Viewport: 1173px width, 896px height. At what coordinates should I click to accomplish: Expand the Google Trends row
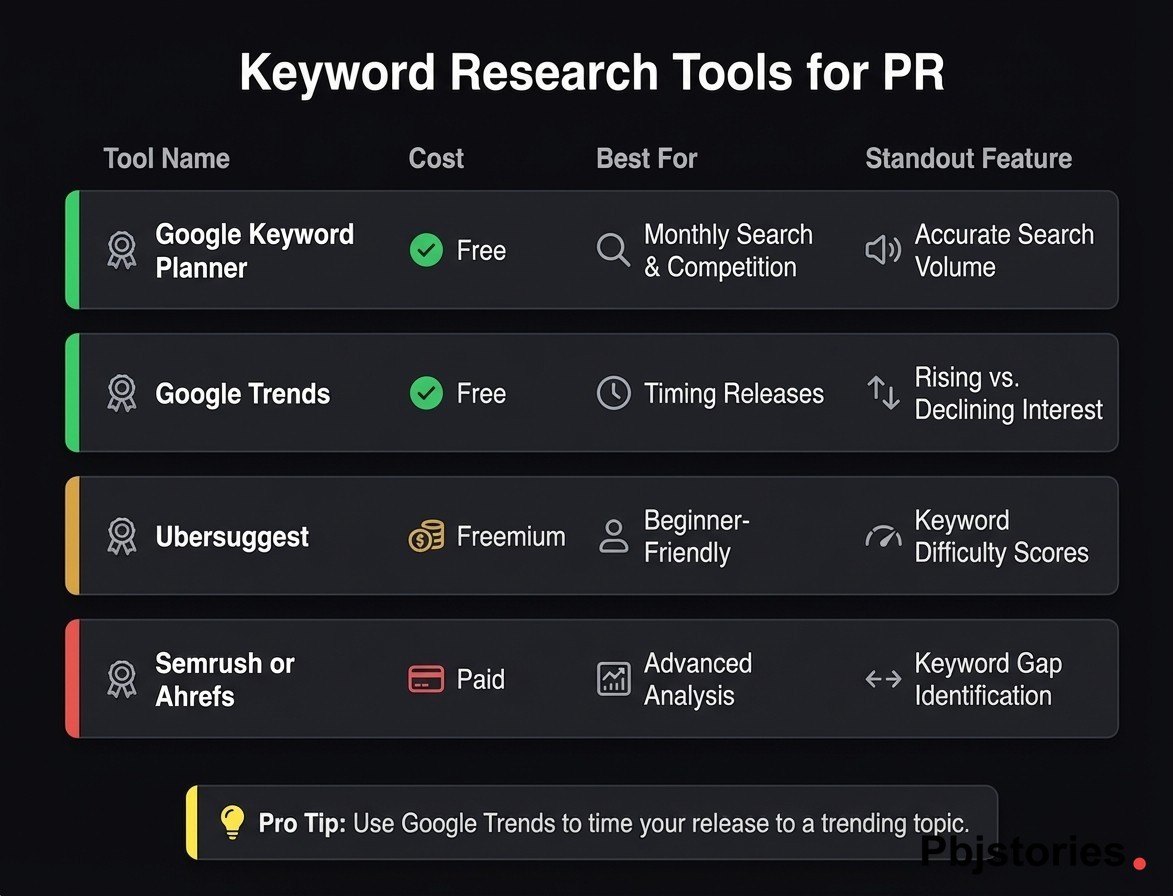[x=591, y=393]
